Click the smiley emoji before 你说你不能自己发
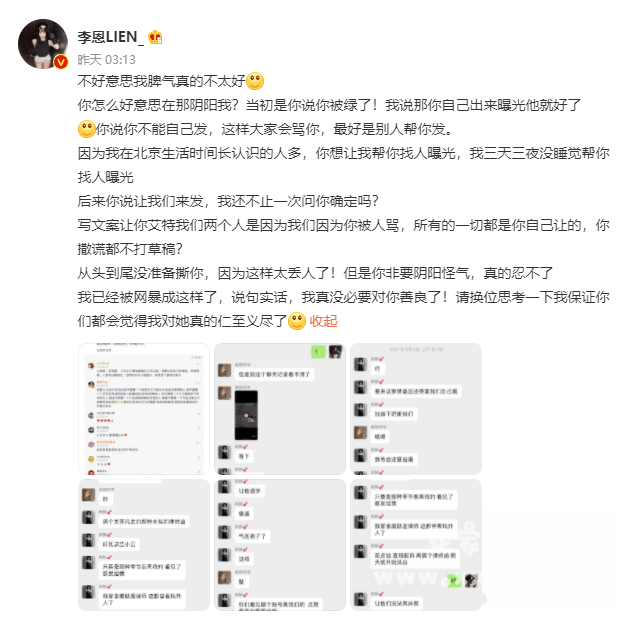Viewport: 638px width, 626px height. (x=86, y=129)
